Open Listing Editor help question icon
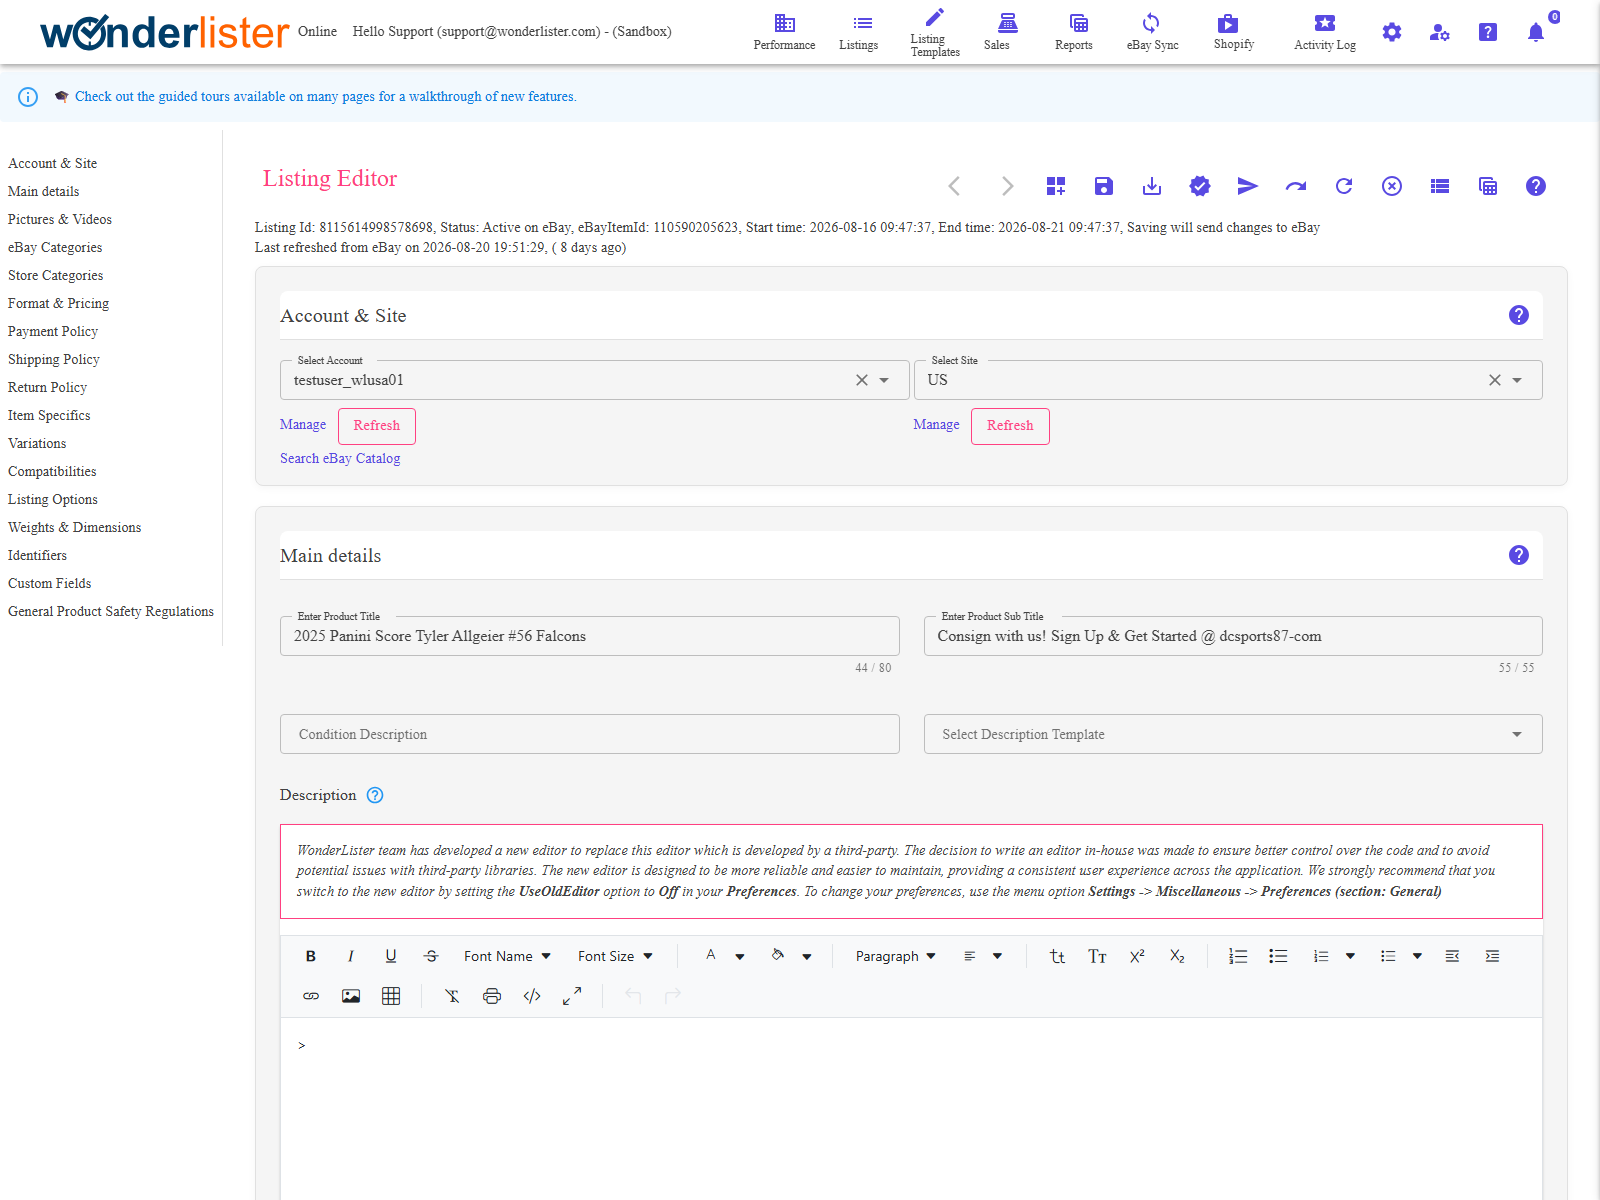 click(1536, 186)
